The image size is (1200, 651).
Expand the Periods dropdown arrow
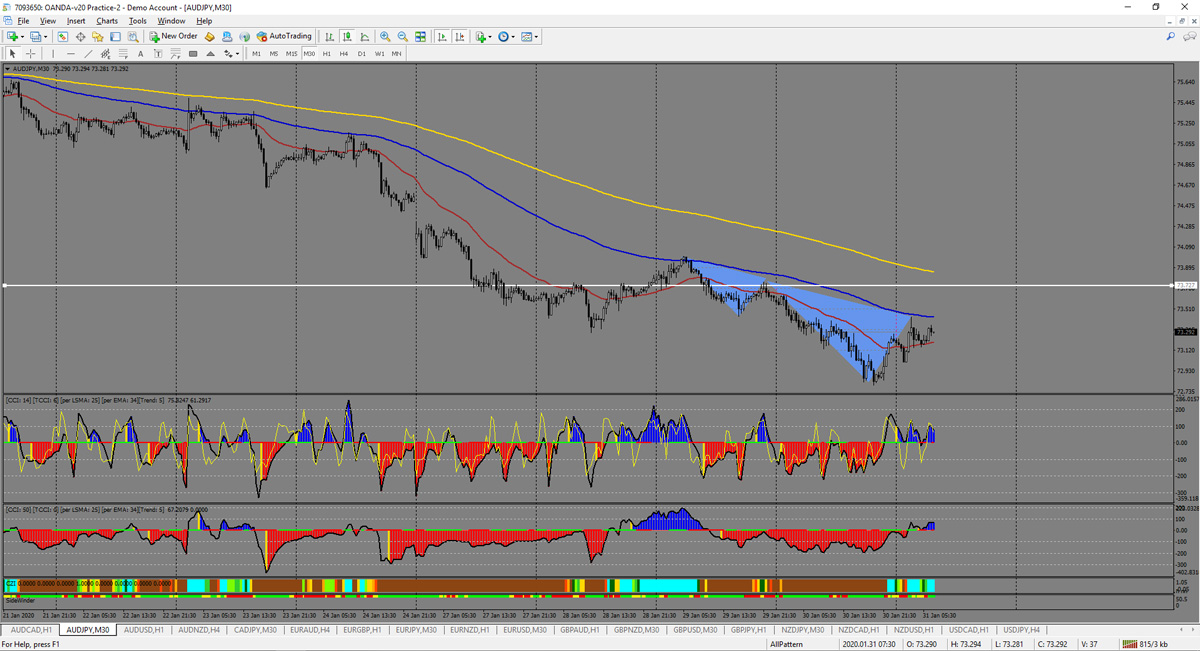[514, 37]
